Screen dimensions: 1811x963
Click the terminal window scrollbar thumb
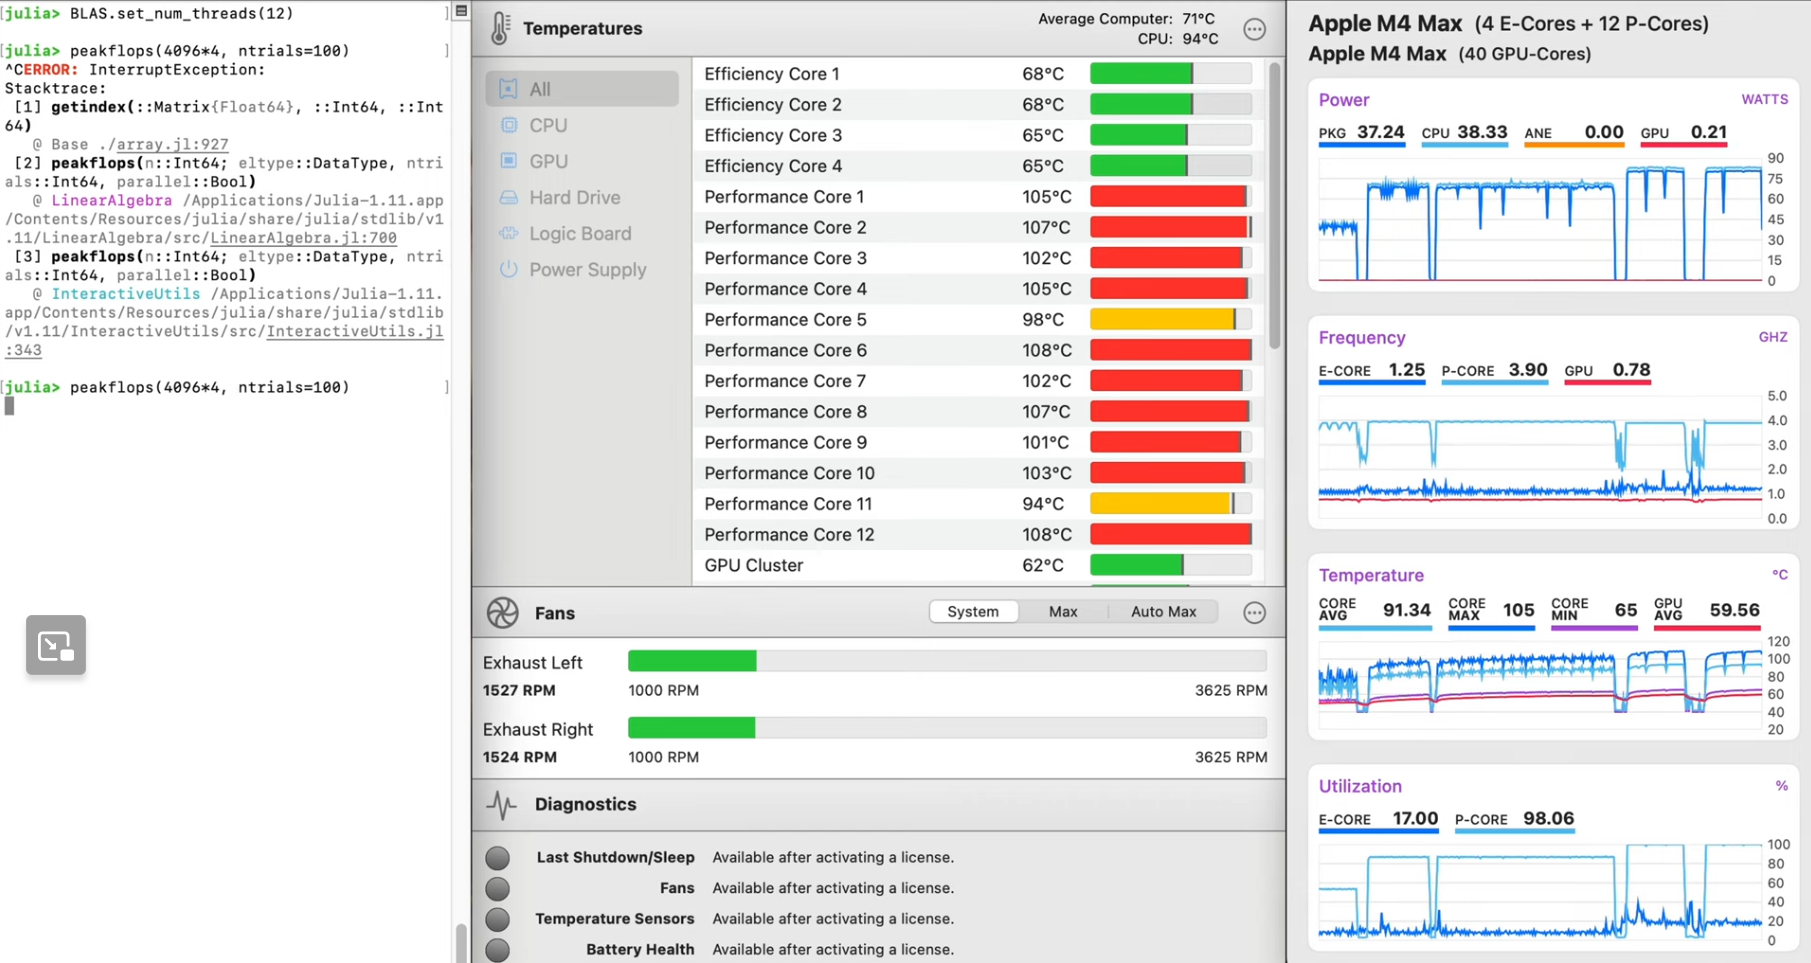tap(461, 943)
